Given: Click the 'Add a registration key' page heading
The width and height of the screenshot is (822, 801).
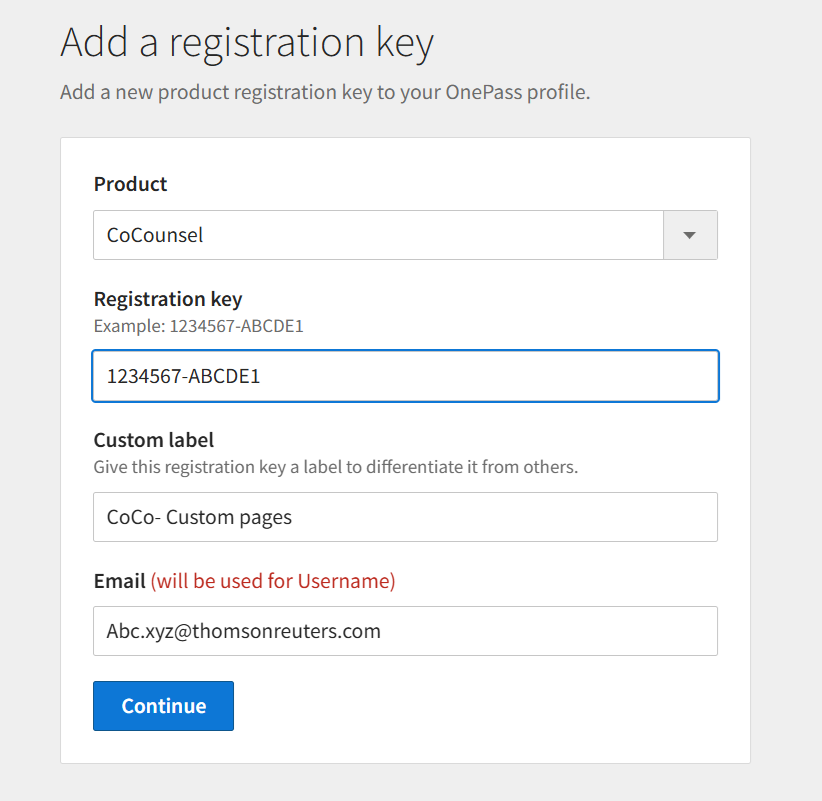Looking at the screenshot, I should [247, 44].
